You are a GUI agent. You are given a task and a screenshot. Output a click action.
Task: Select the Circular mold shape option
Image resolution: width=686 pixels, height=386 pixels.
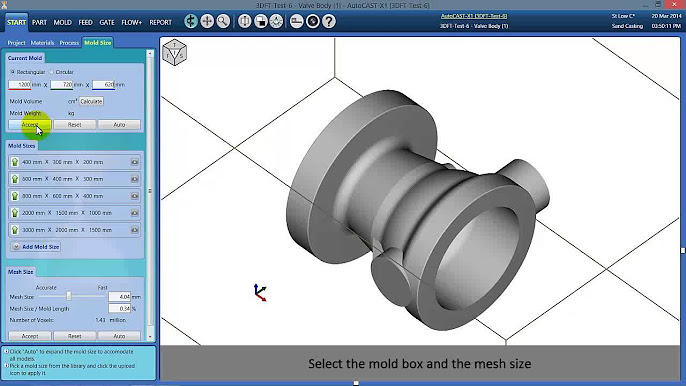tap(51, 72)
